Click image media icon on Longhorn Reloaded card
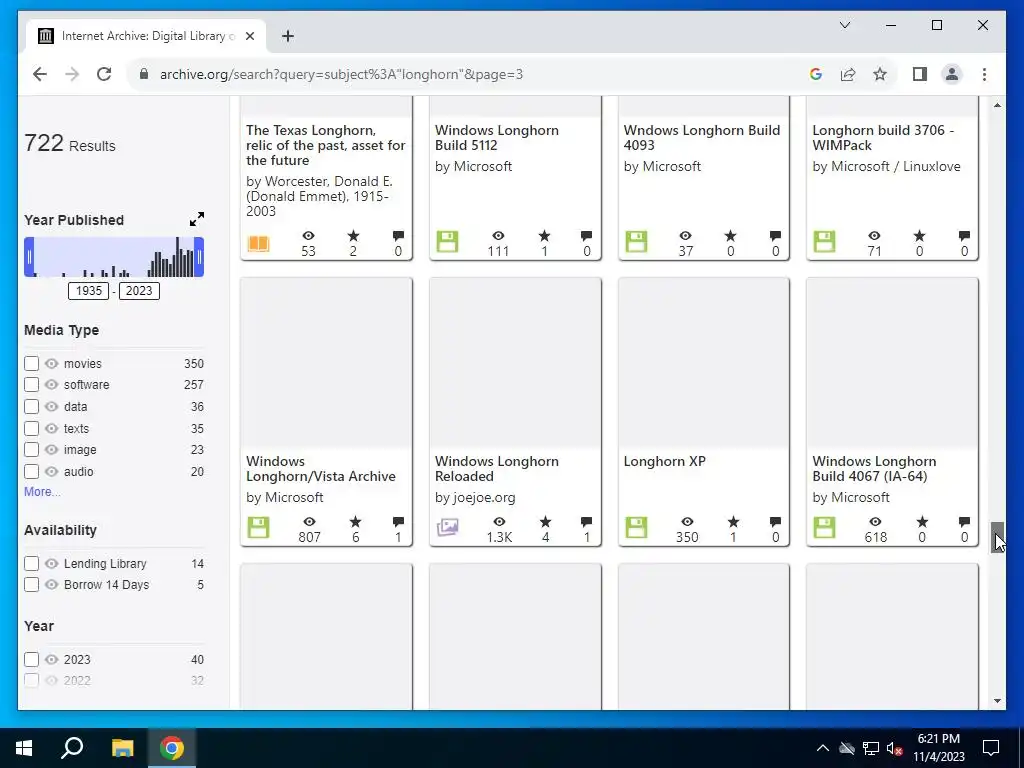Screen dimensions: 1024x768 tap(447, 527)
